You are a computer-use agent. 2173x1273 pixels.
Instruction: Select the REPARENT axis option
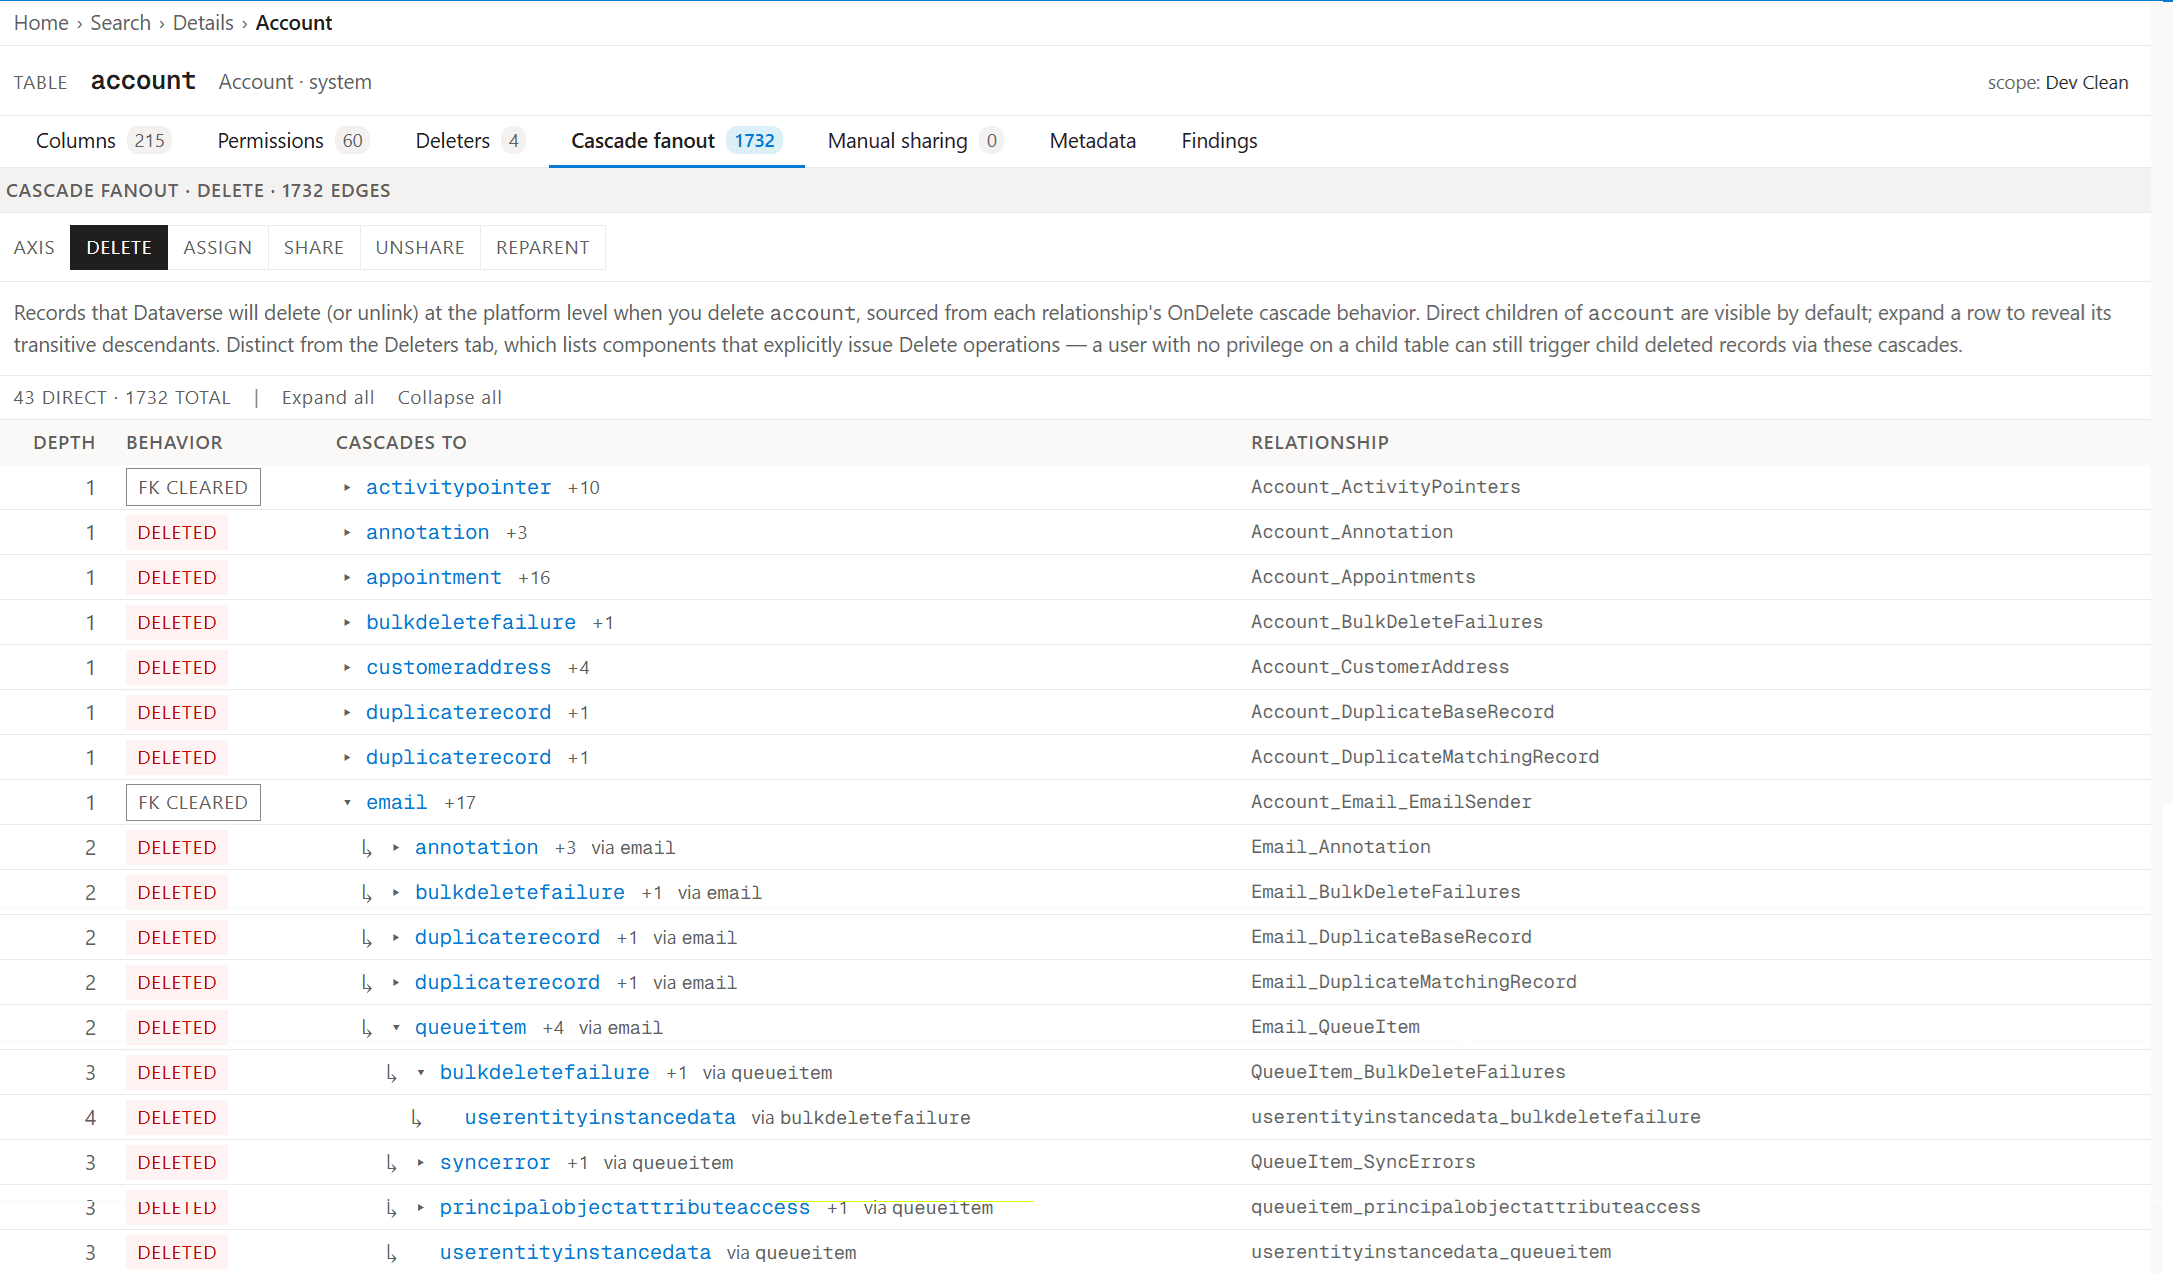click(x=542, y=248)
